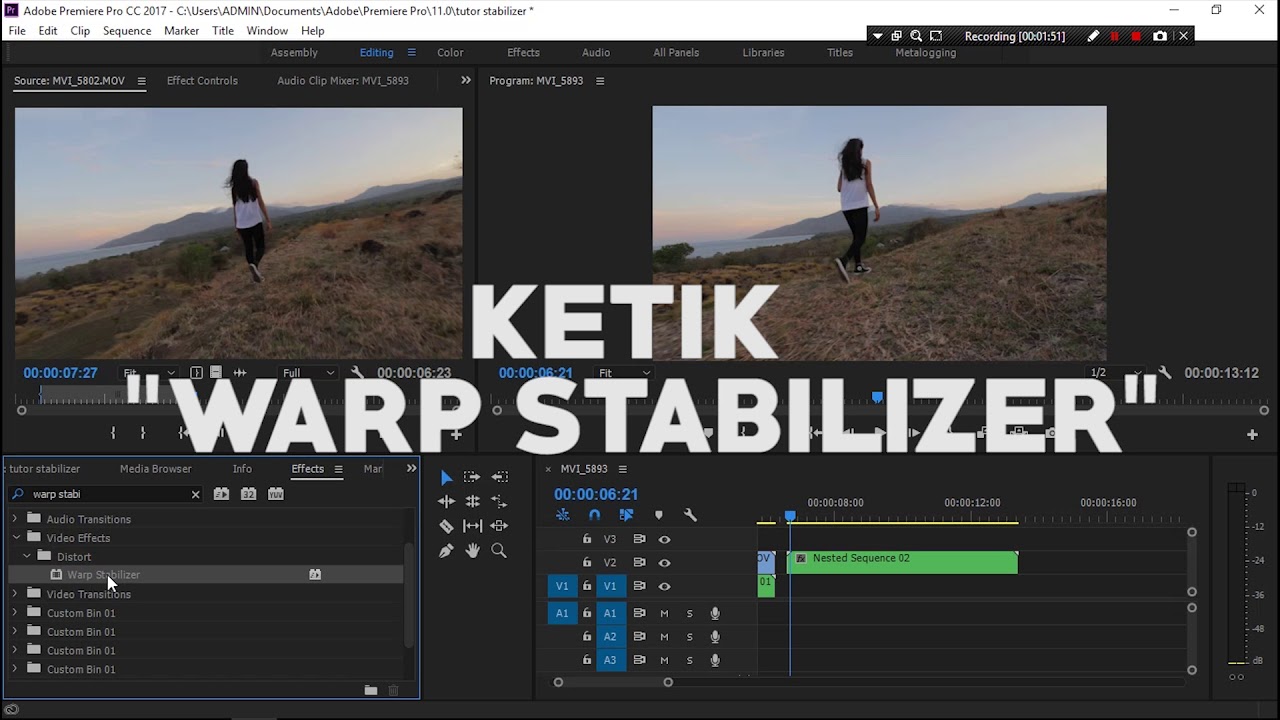
Task: Filter effects by YUV icon
Action: coord(275,494)
